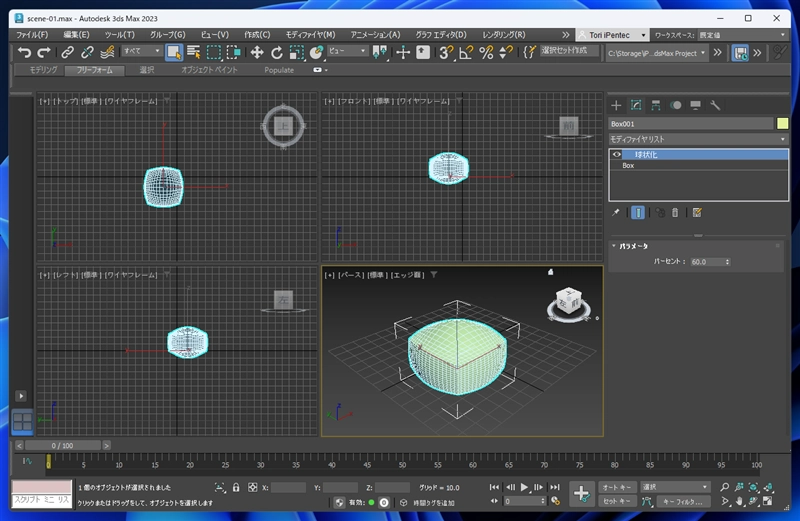Expand the modifier list dropdown モディファイヤリスト
Viewport: 800px width, 521px height.
[698, 139]
